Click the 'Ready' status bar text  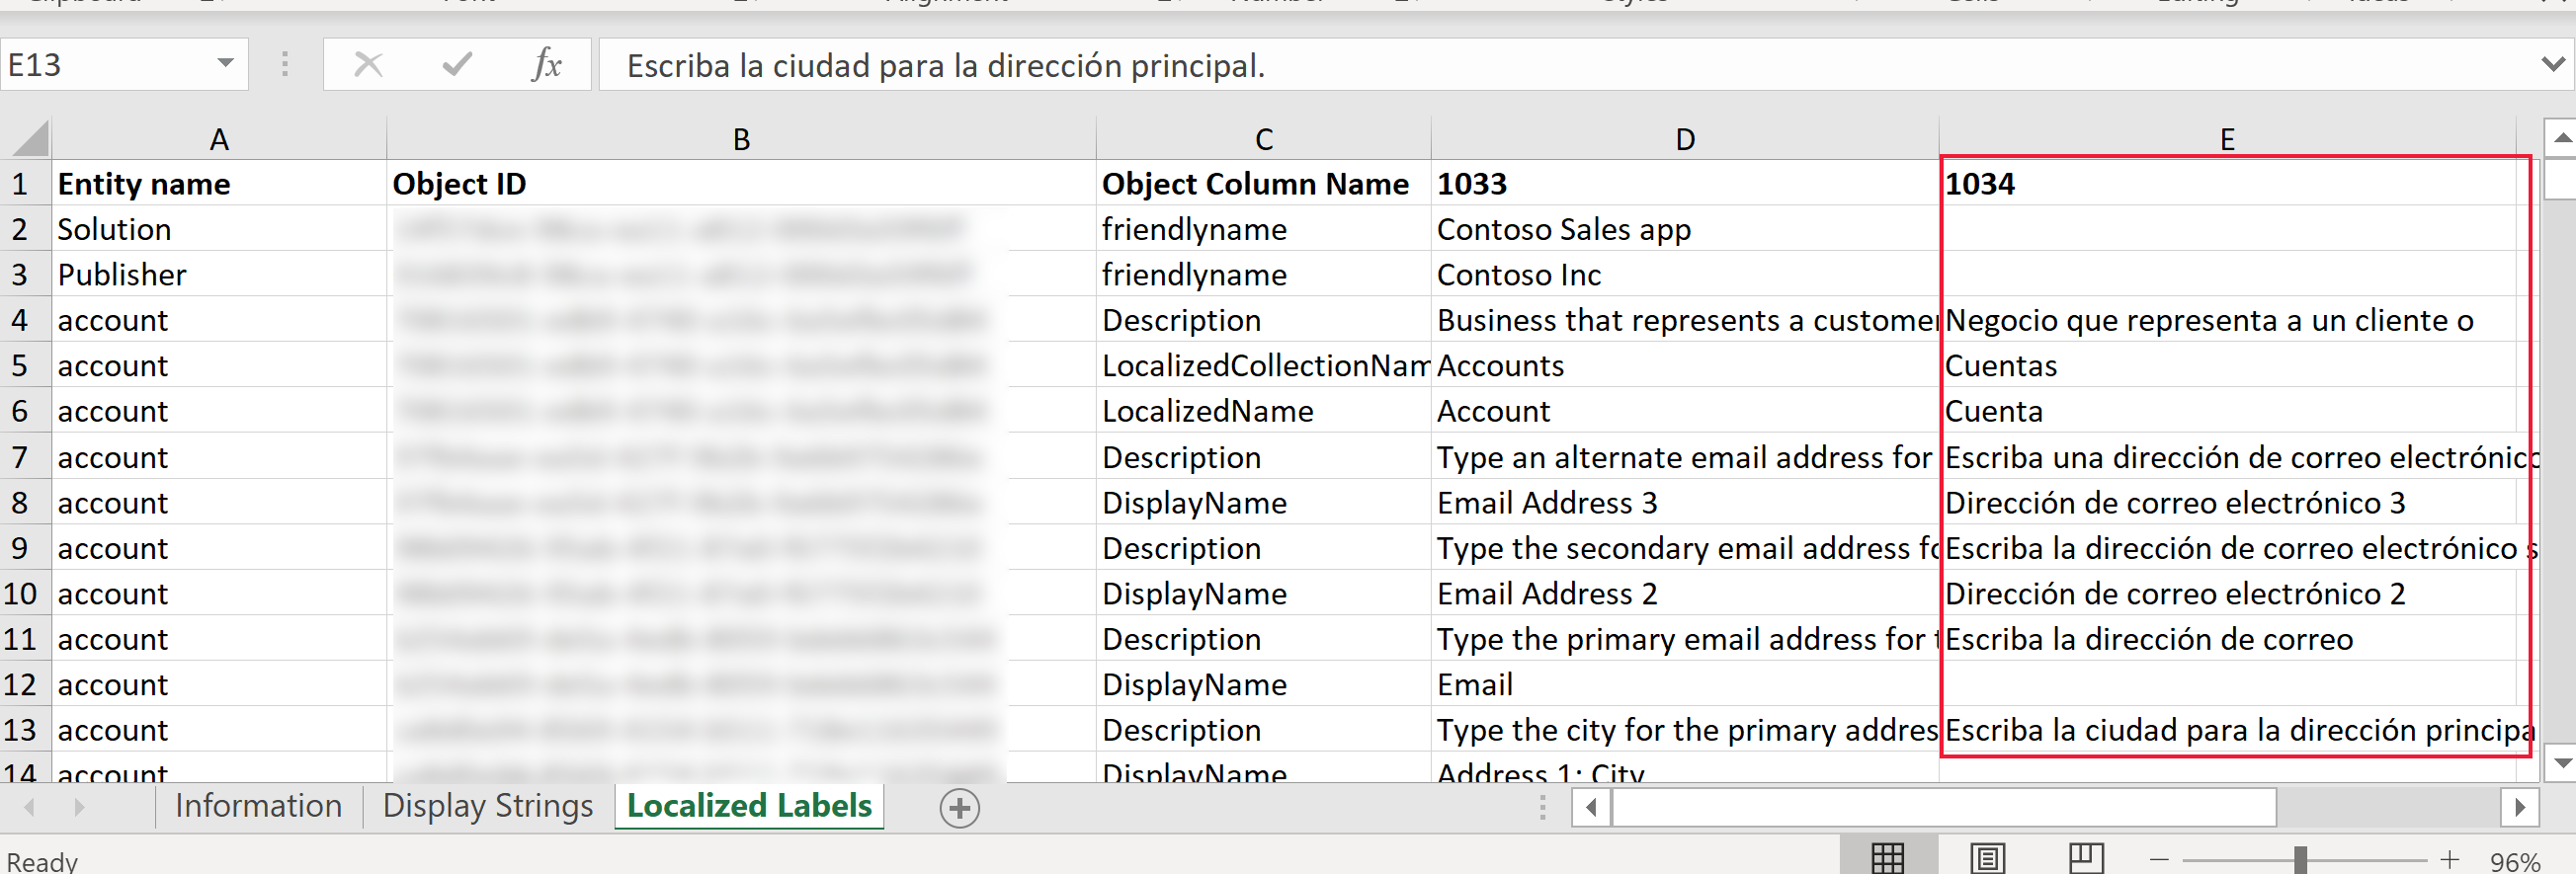pos(42,861)
